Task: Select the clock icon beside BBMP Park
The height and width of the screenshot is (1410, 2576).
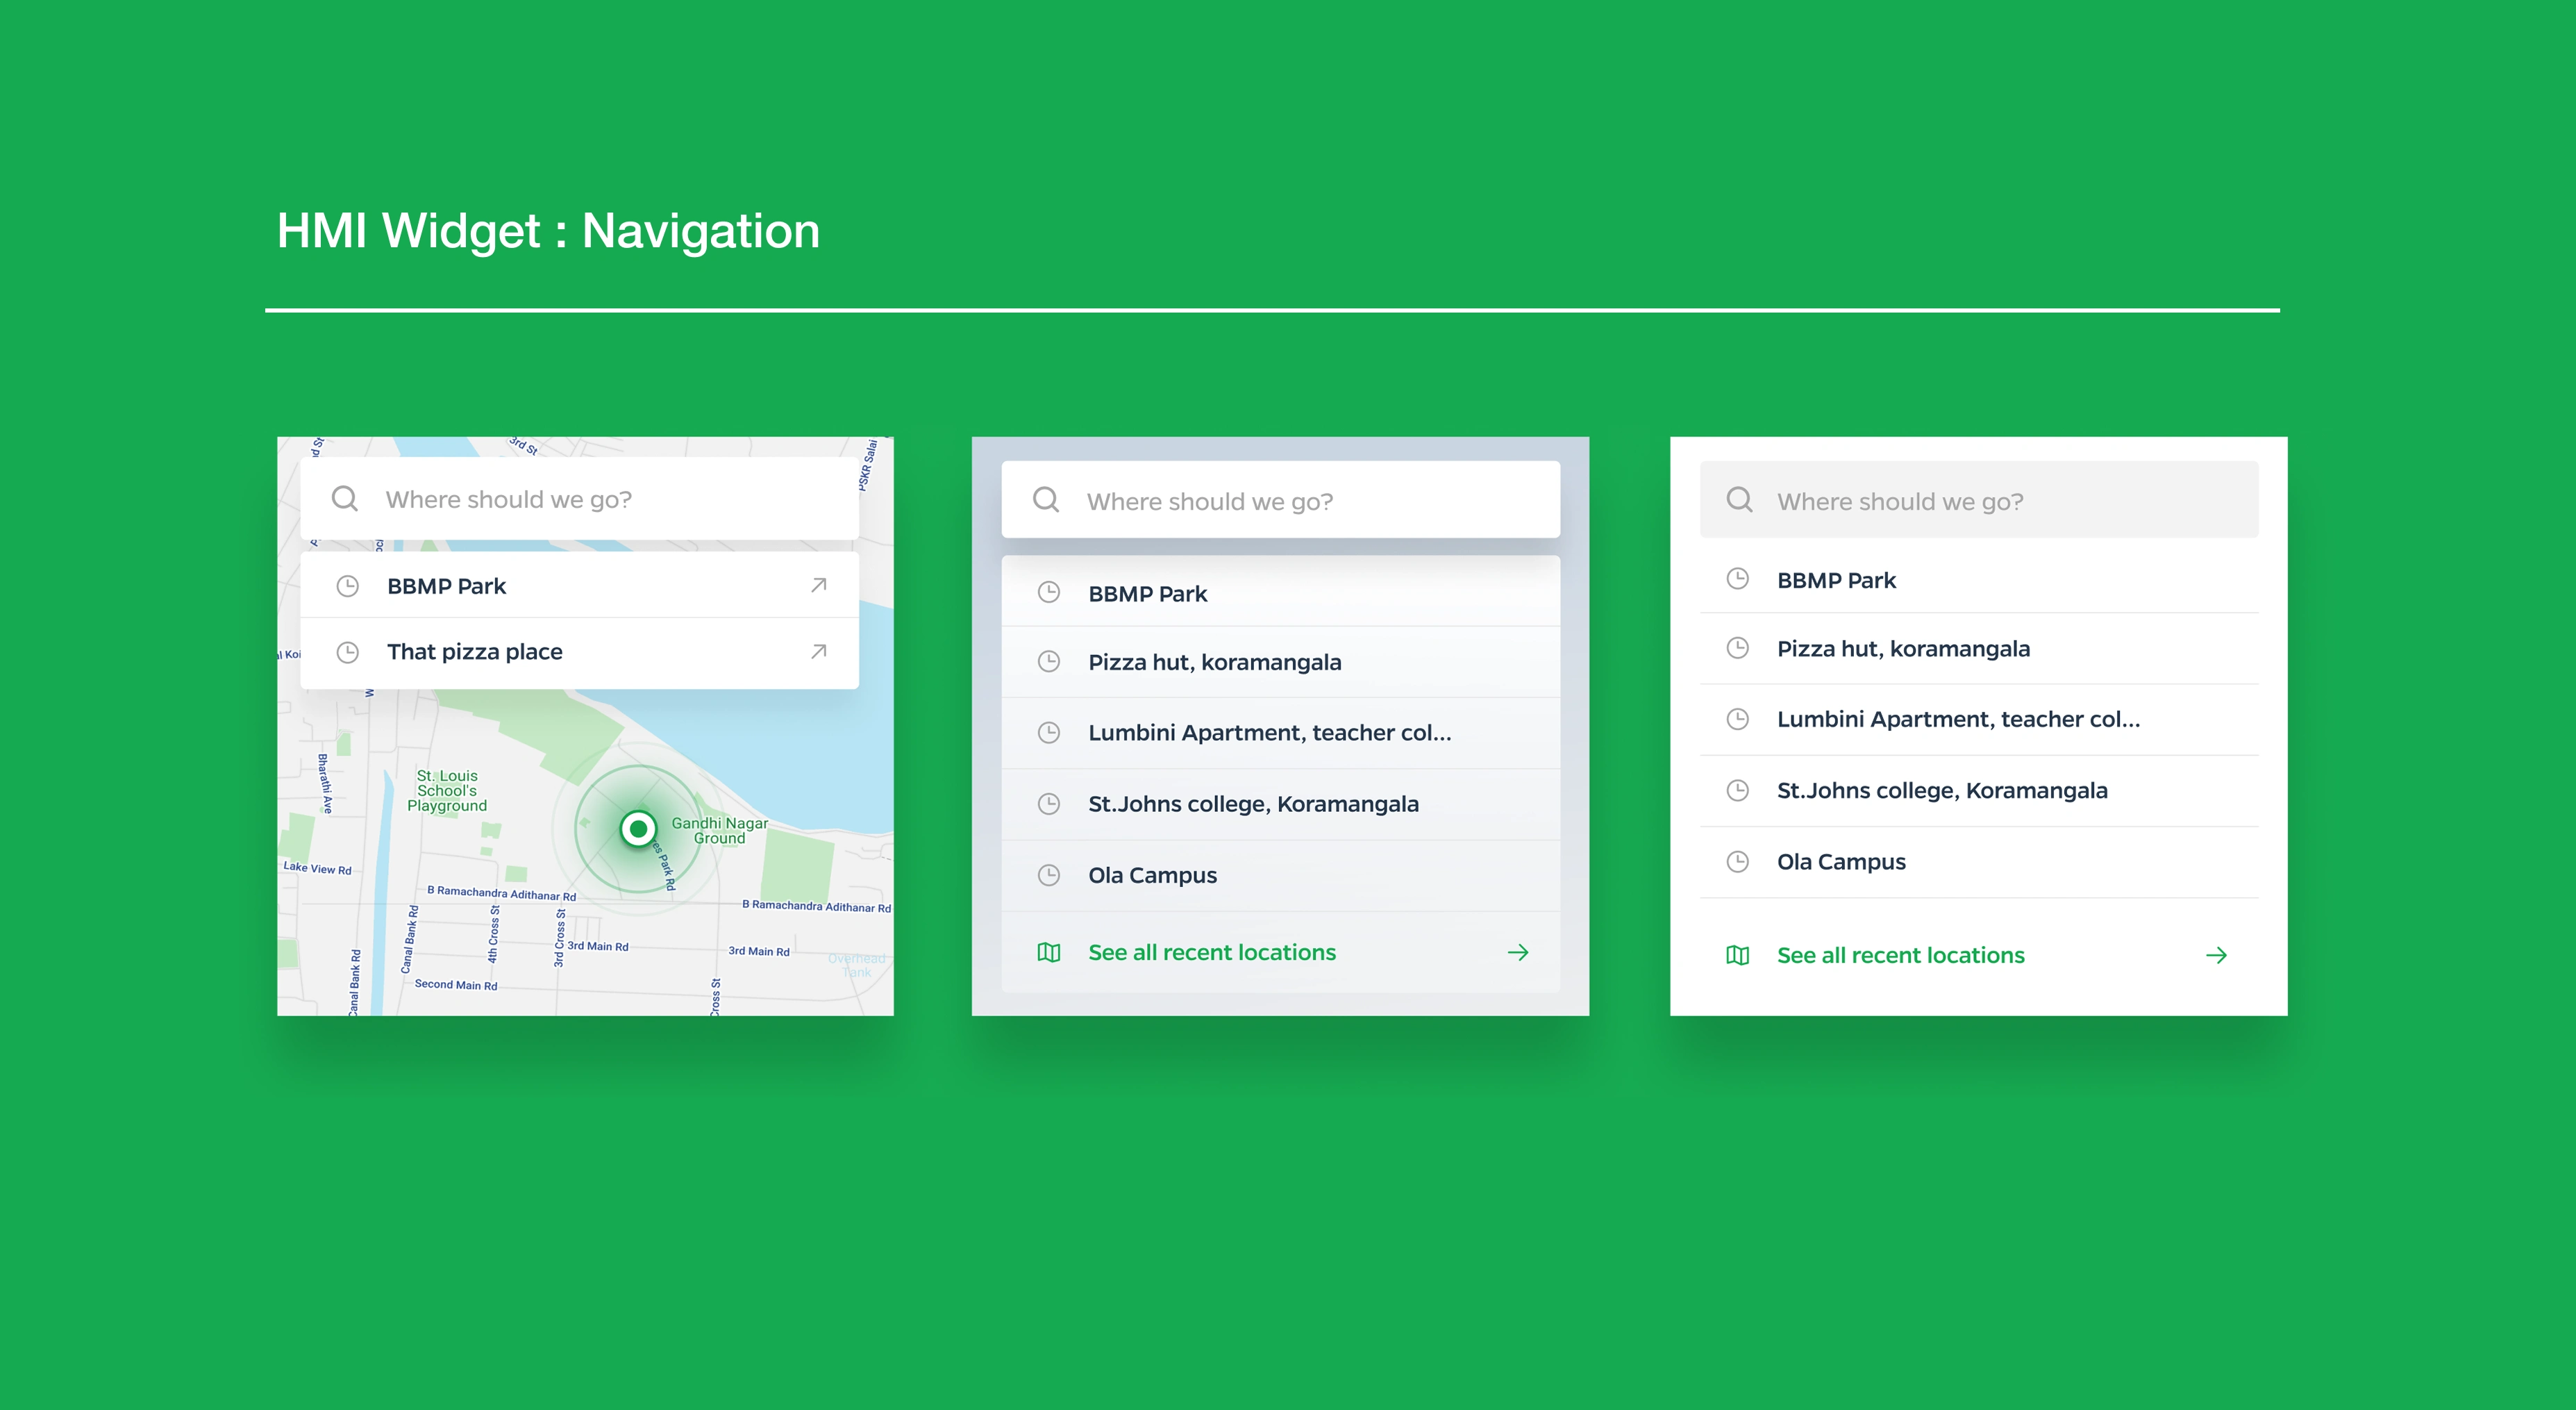Action: coord(347,585)
